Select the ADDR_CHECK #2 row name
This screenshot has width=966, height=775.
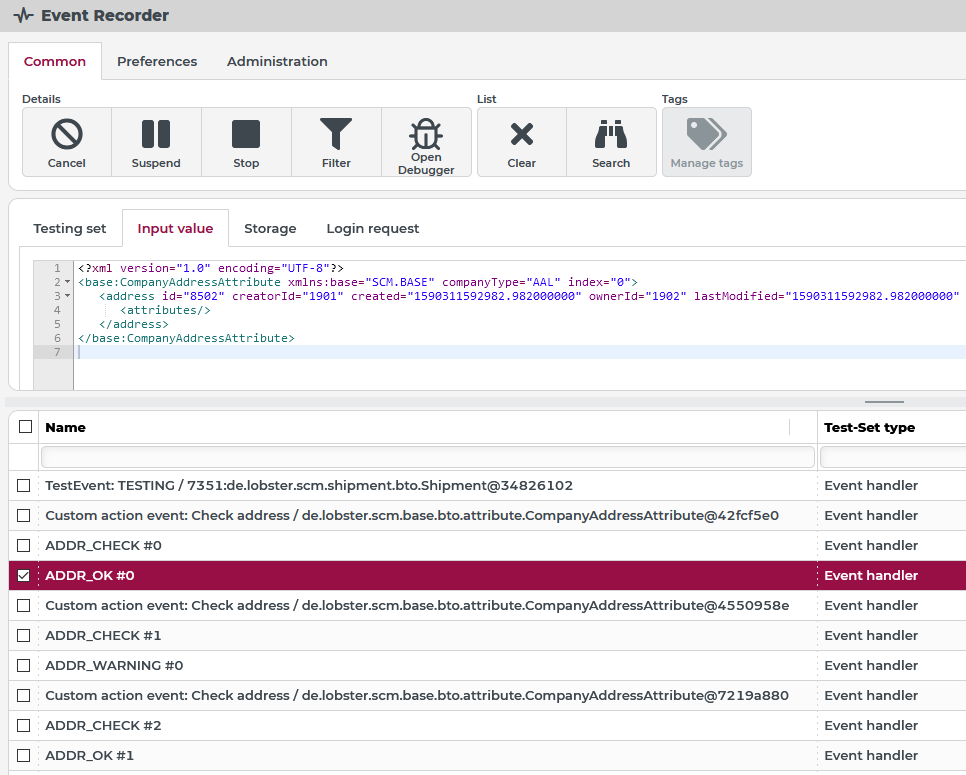[x=104, y=725]
